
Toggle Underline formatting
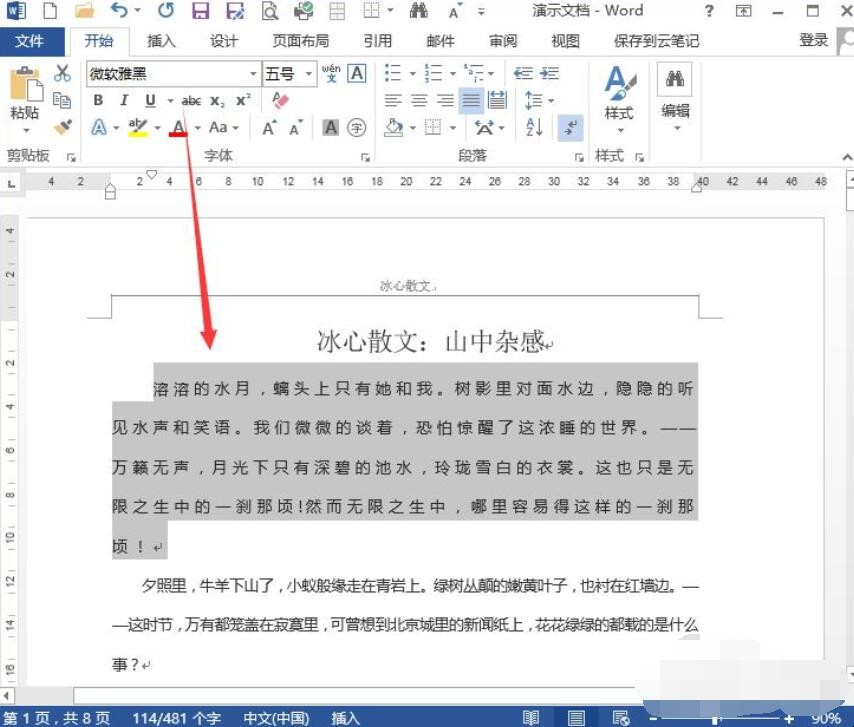coord(150,100)
